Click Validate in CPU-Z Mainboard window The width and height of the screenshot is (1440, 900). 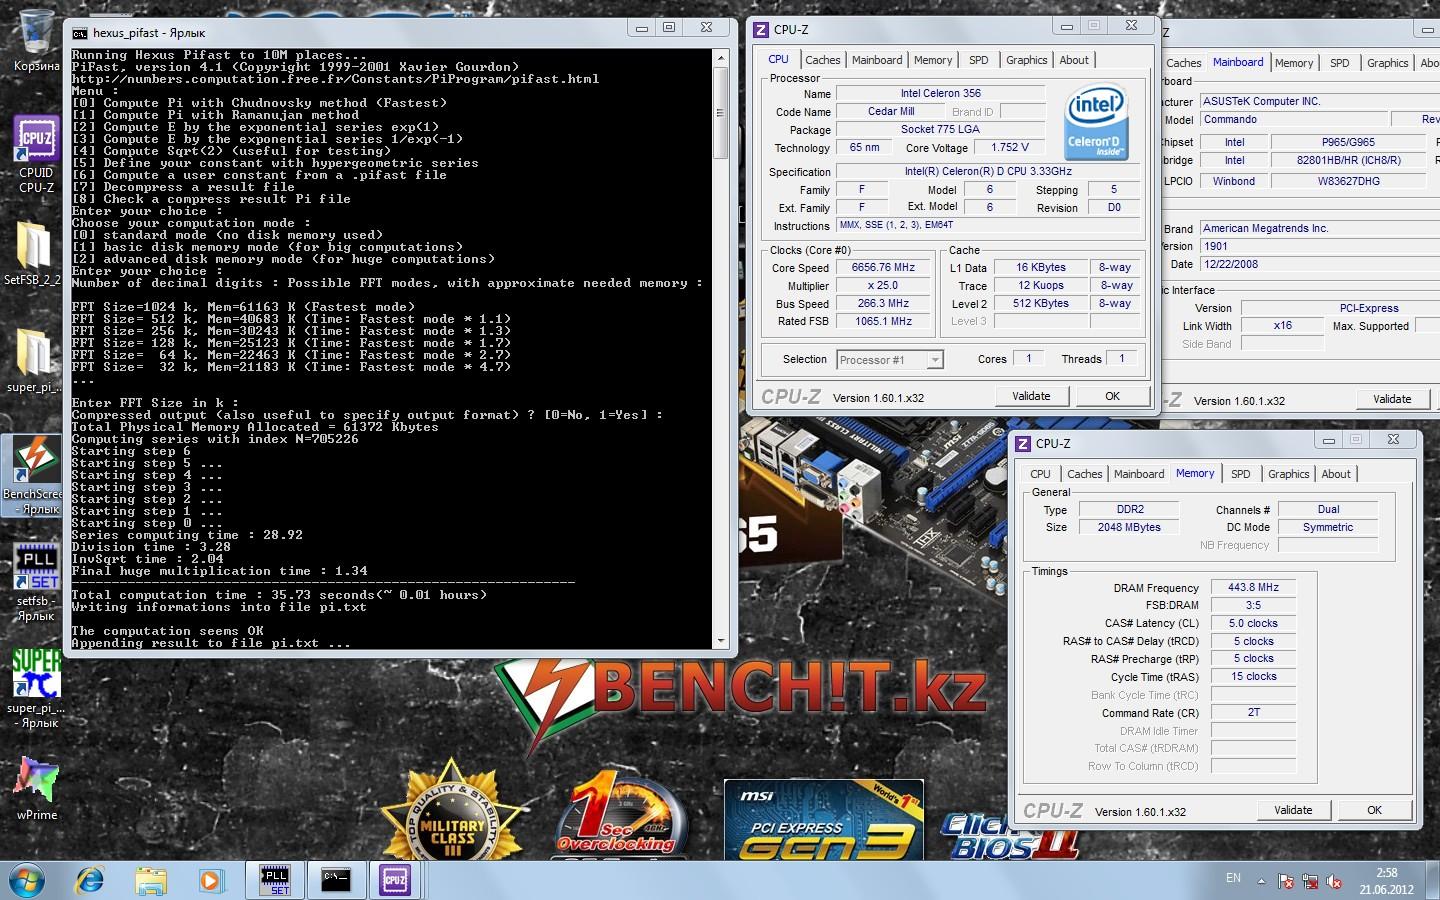click(x=1392, y=399)
